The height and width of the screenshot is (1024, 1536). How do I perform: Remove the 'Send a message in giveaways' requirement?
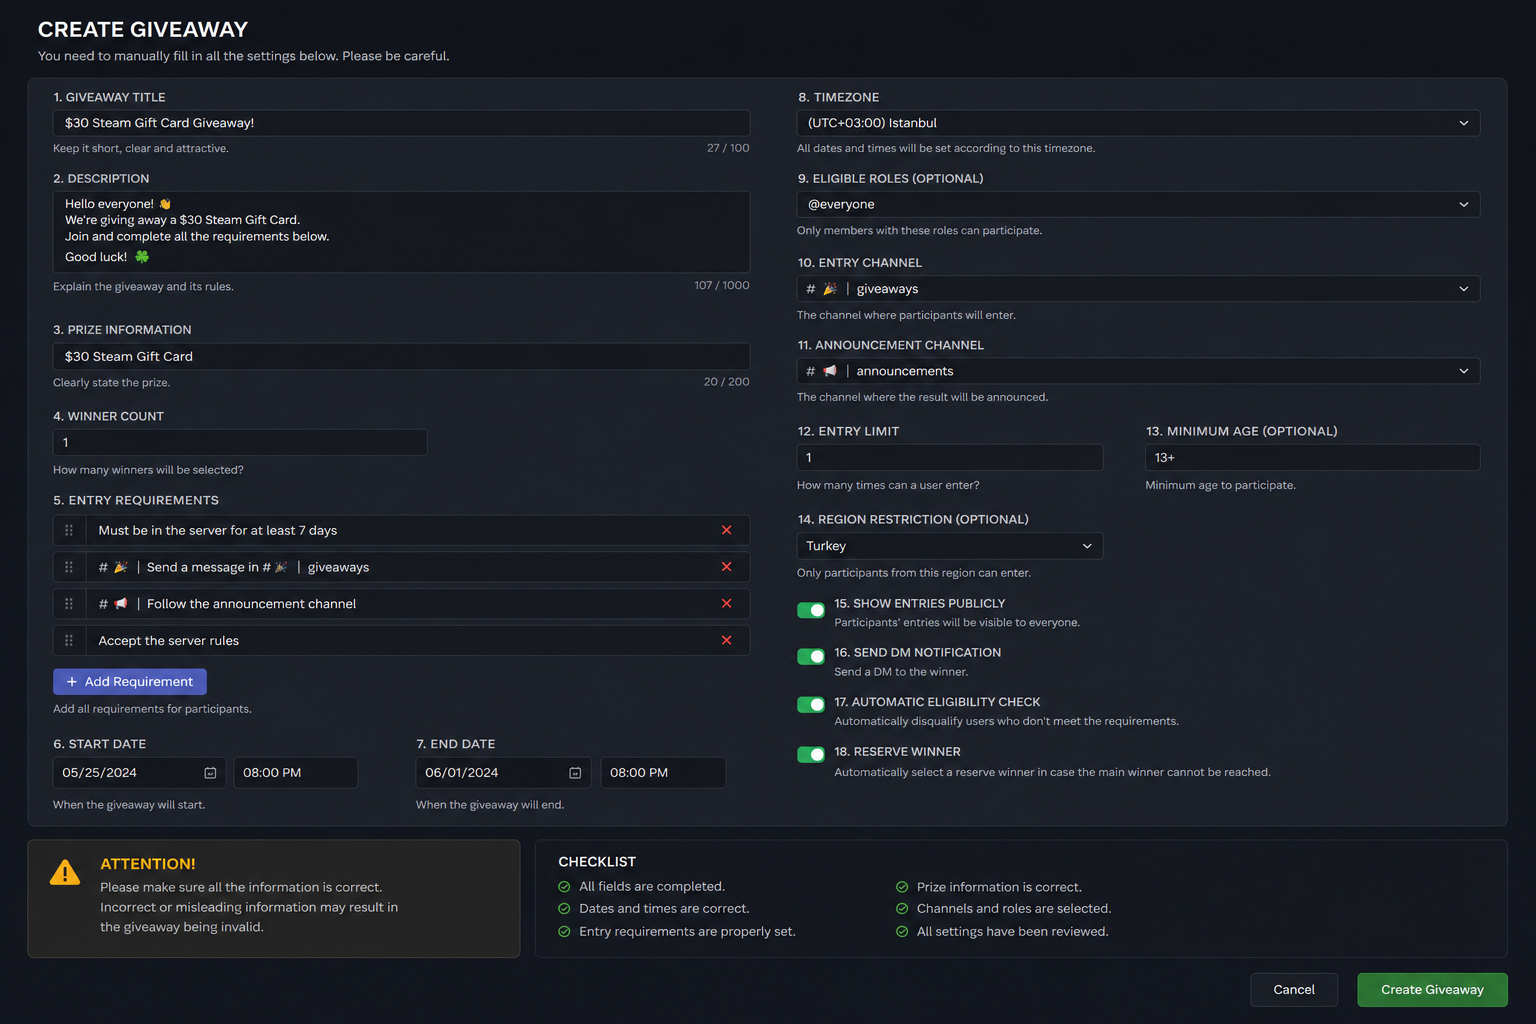[727, 567]
